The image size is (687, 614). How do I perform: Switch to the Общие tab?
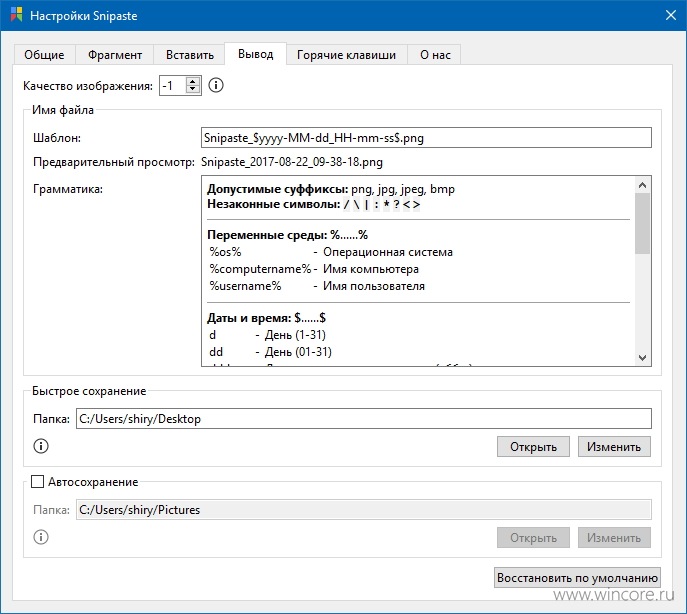(x=44, y=55)
